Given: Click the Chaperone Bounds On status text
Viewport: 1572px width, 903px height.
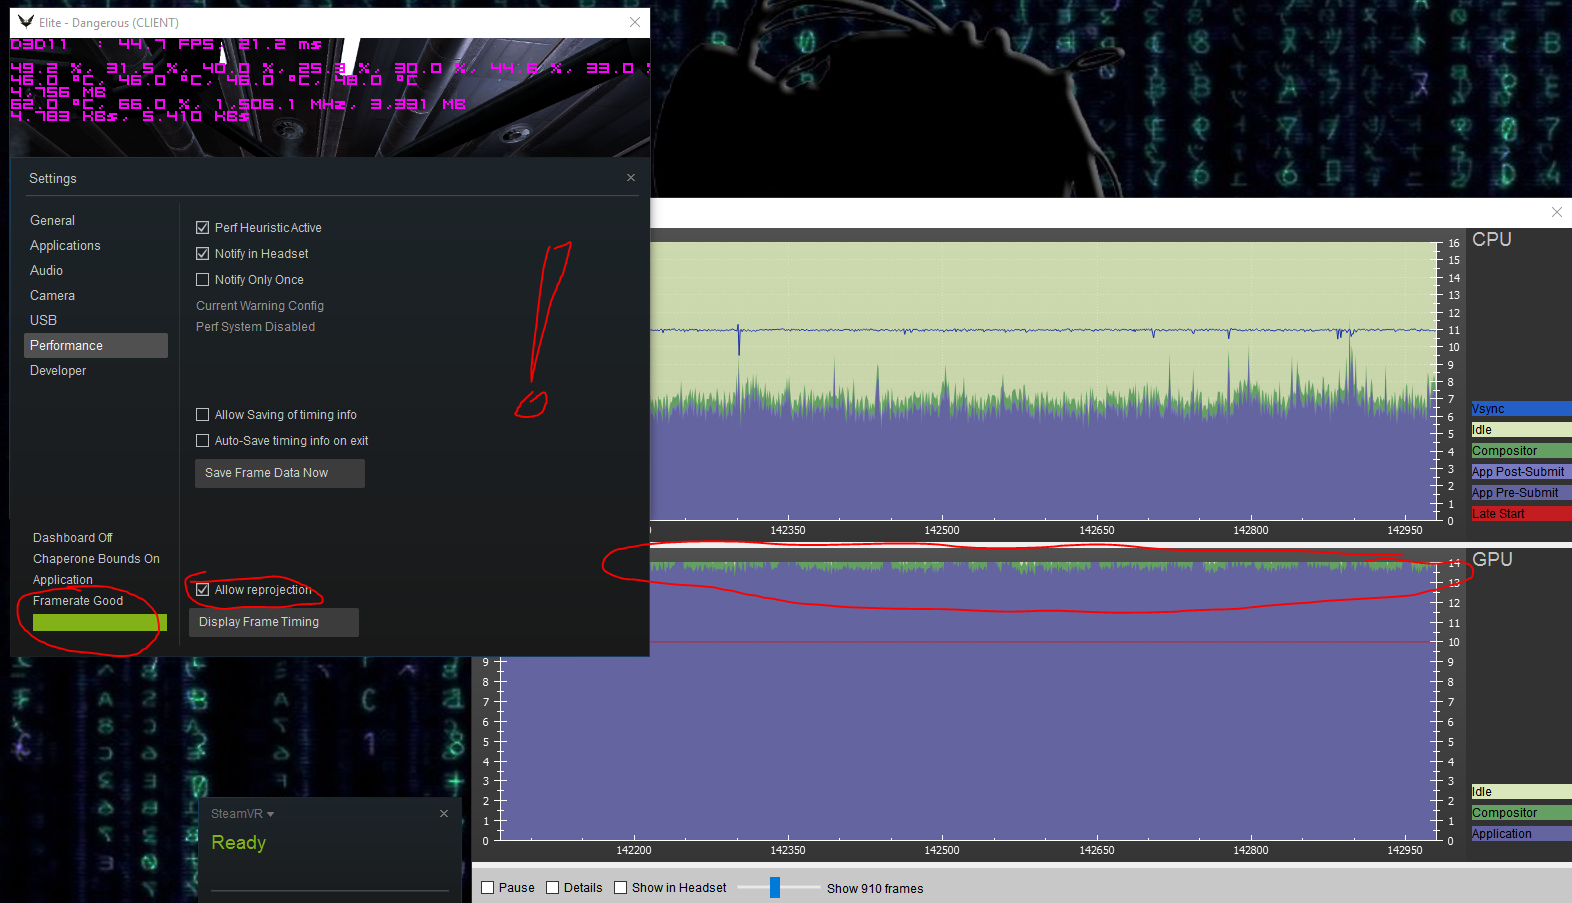Looking at the screenshot, I should [96, 559].
